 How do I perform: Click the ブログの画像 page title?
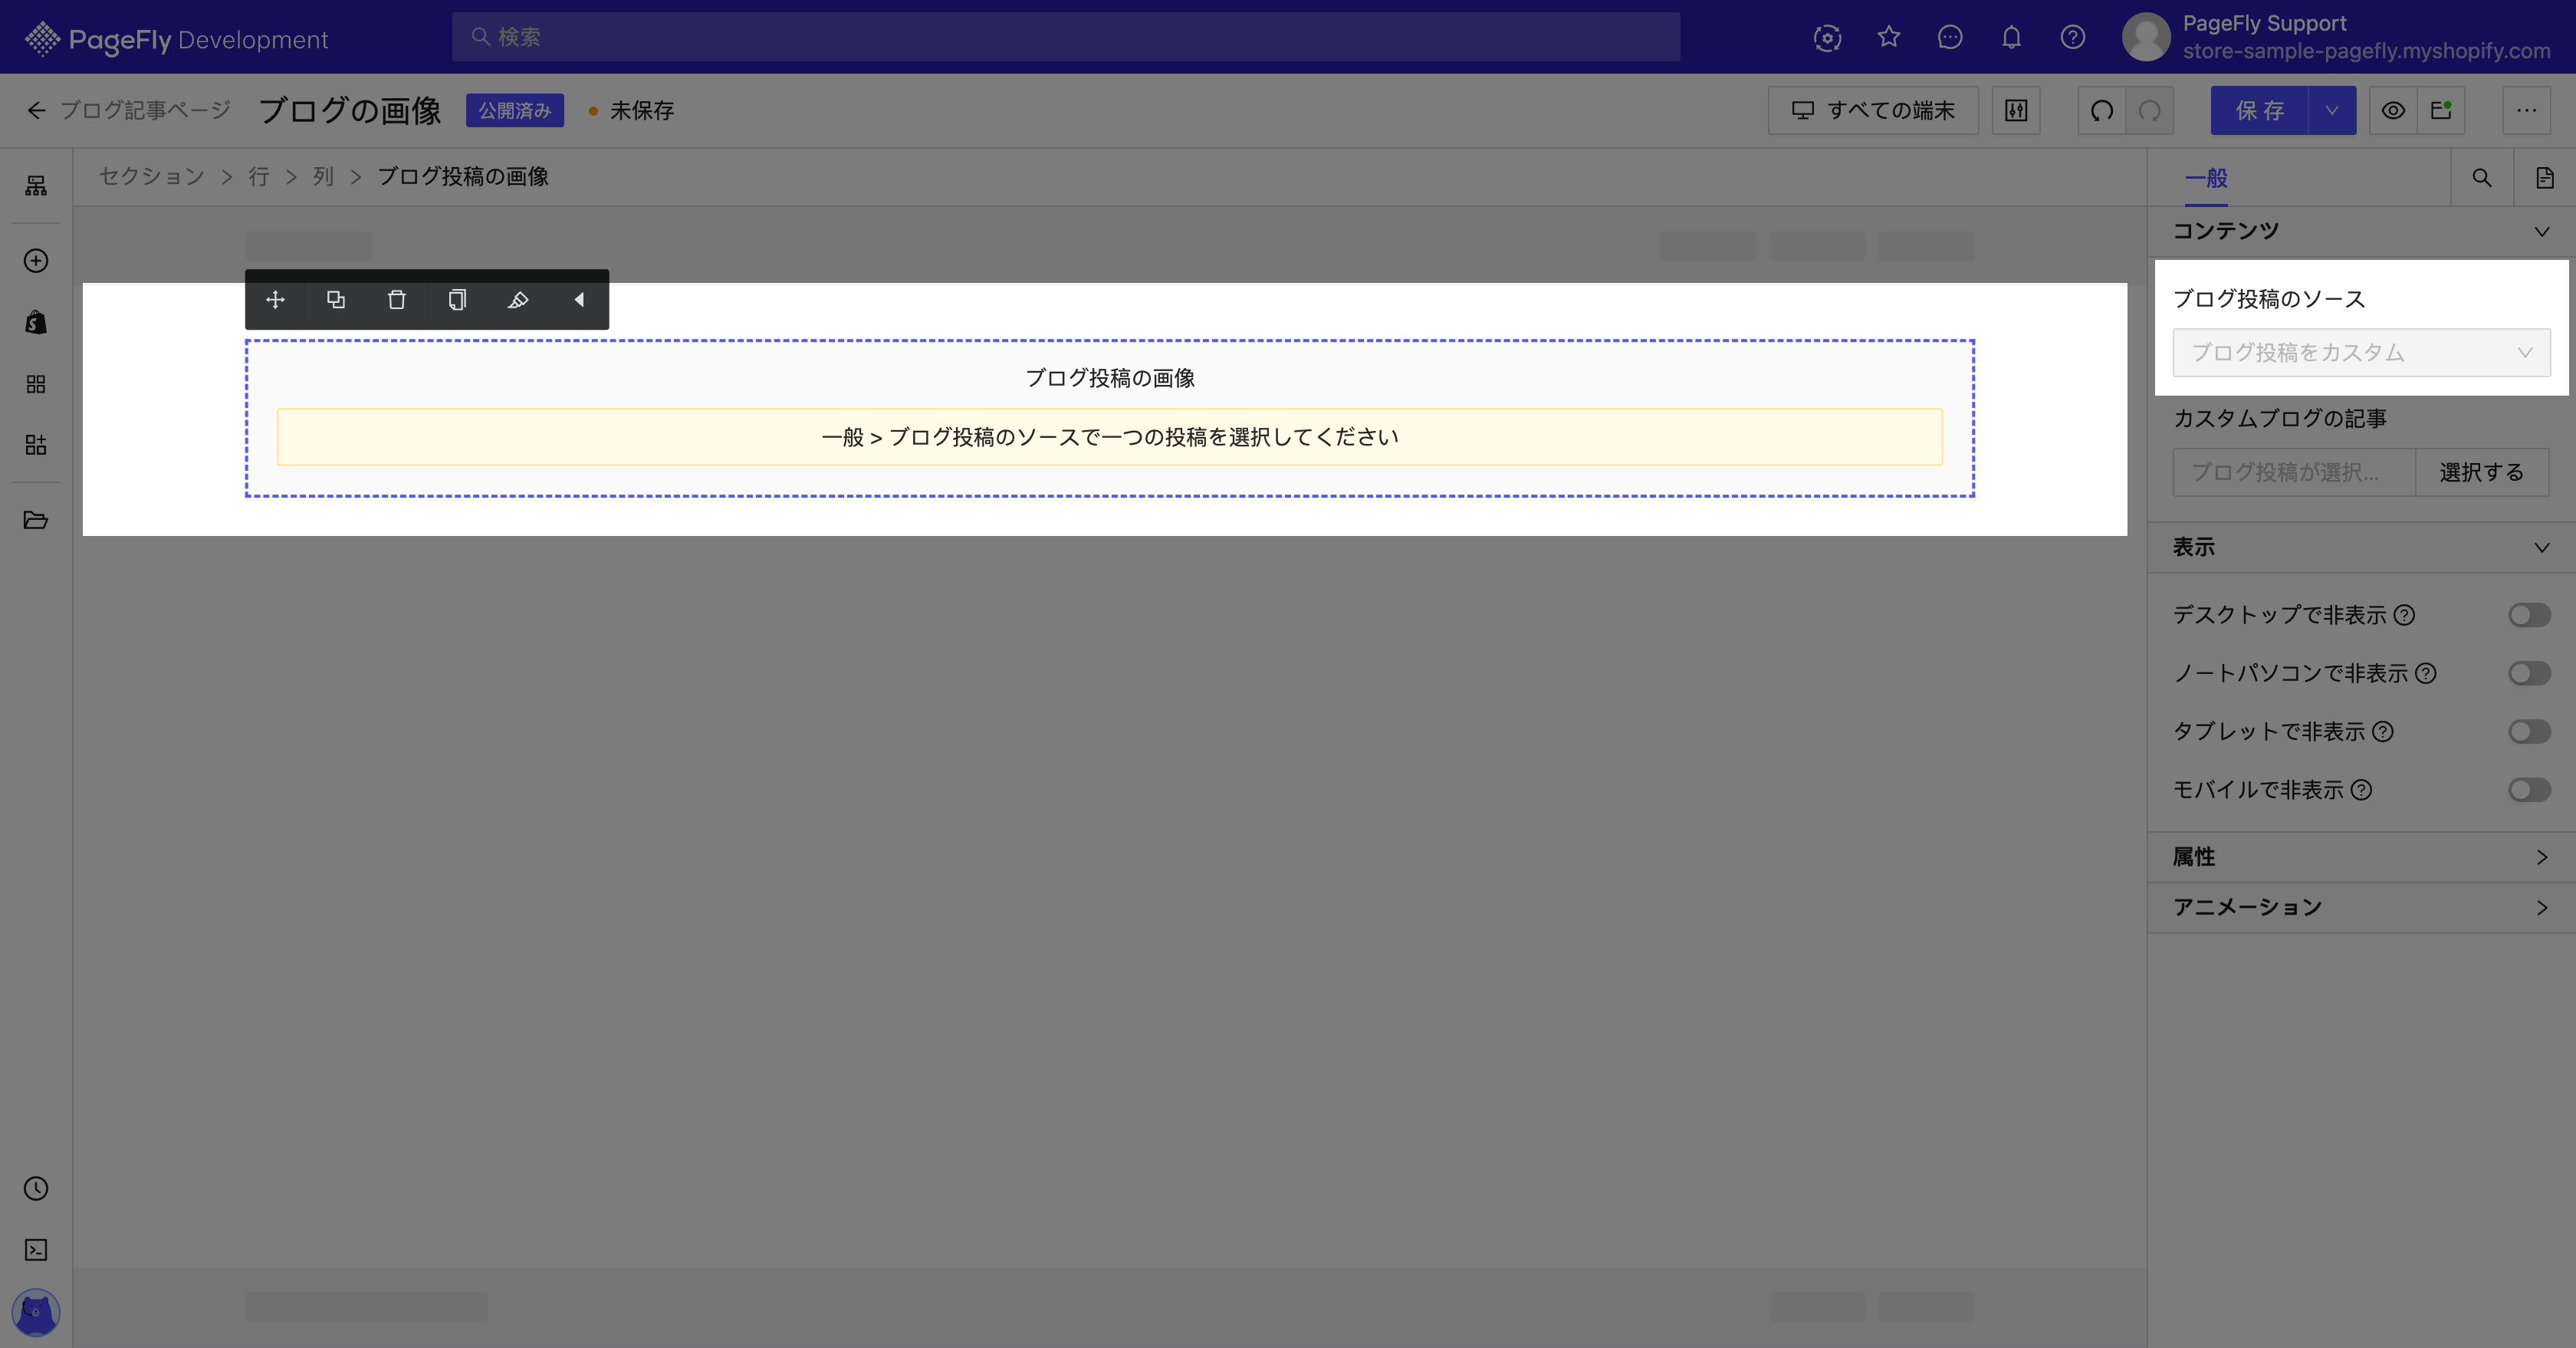coord(350,110)
